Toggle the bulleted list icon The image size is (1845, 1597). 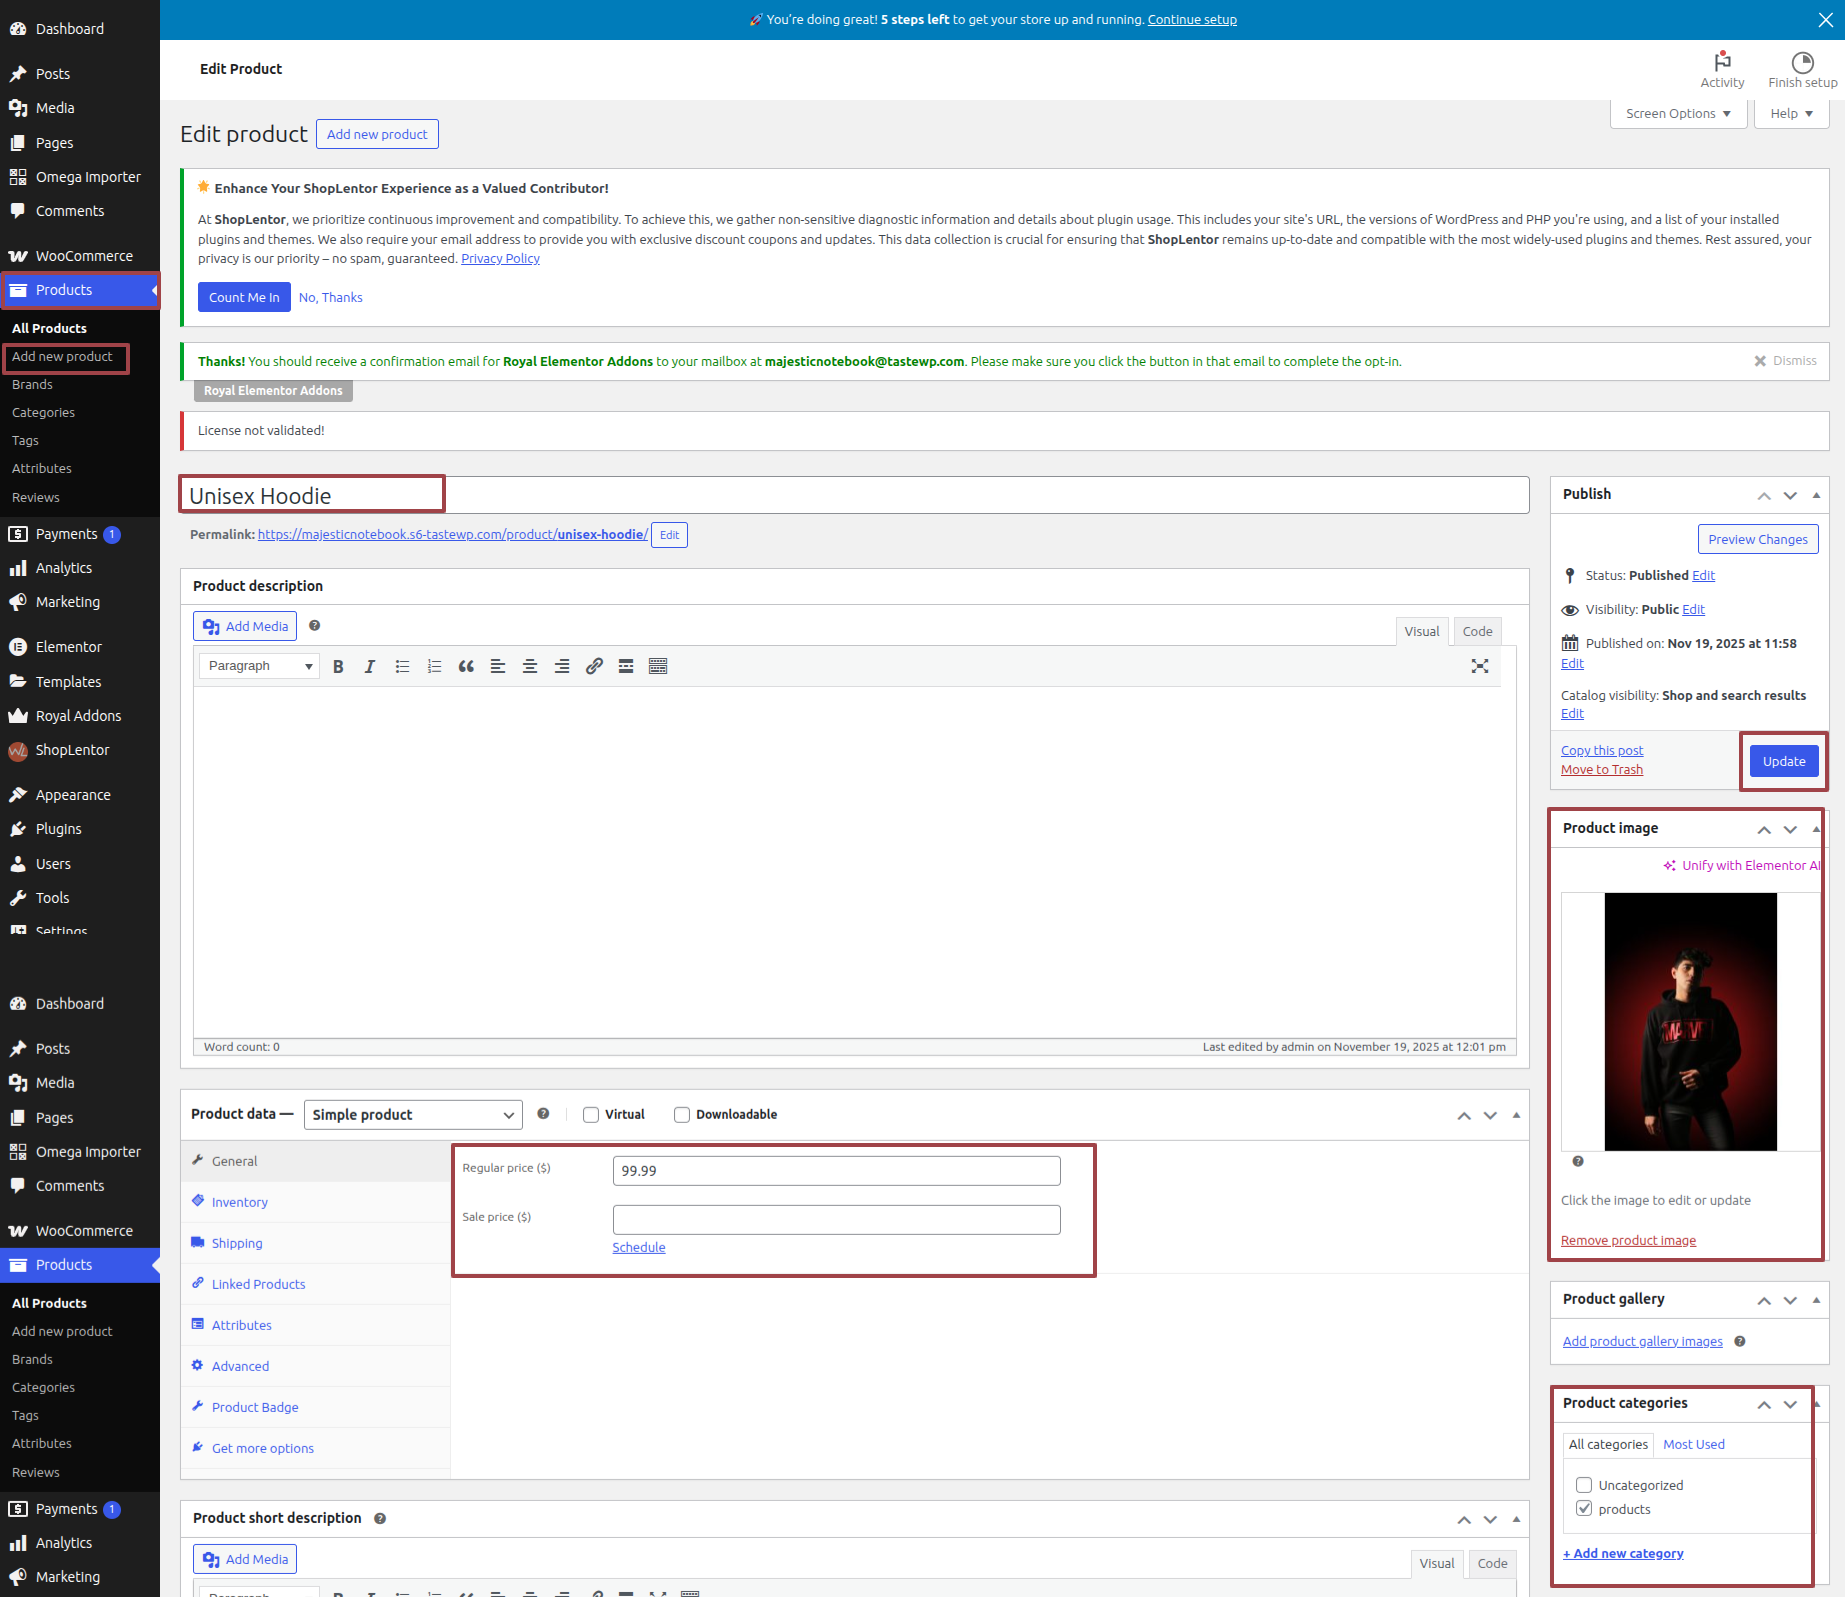tap(402, 667)
